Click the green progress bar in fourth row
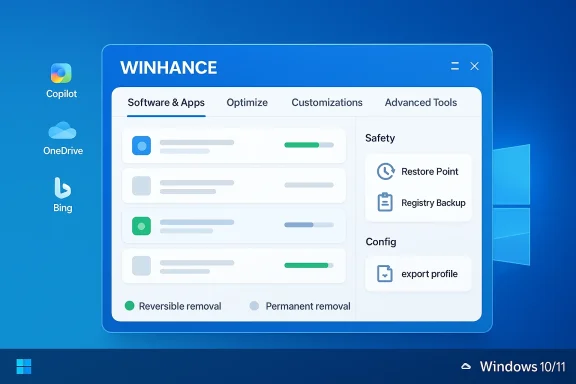This screenshot has width=576, height=384. (309, 265)
